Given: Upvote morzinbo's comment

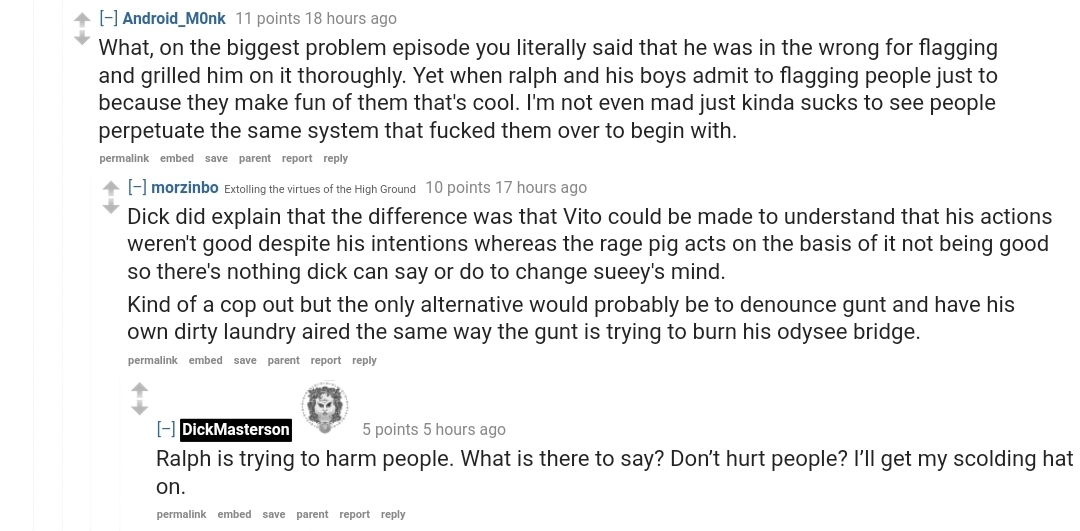Looking at the screenshot, I should pos(111,188).
